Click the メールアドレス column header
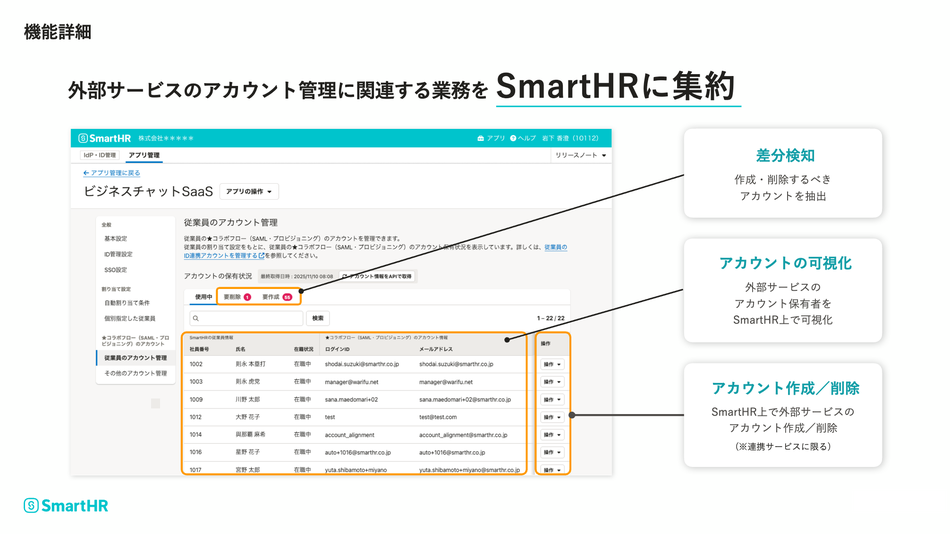Screen dimensions: 950x534 (436, 350)
